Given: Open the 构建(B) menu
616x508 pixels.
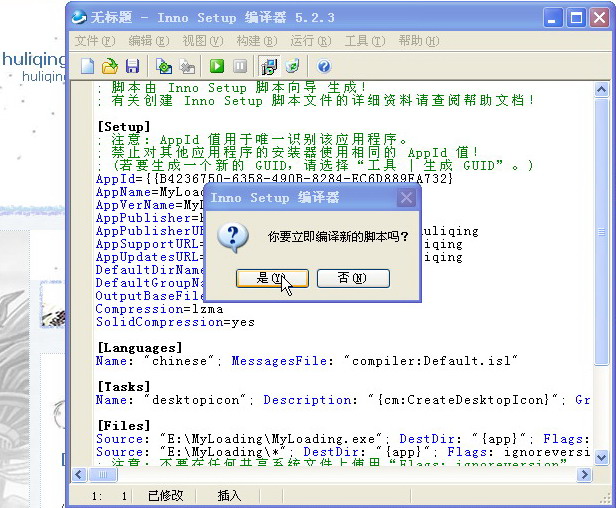Looking at the screenshot, I should (x=257, y=40).
